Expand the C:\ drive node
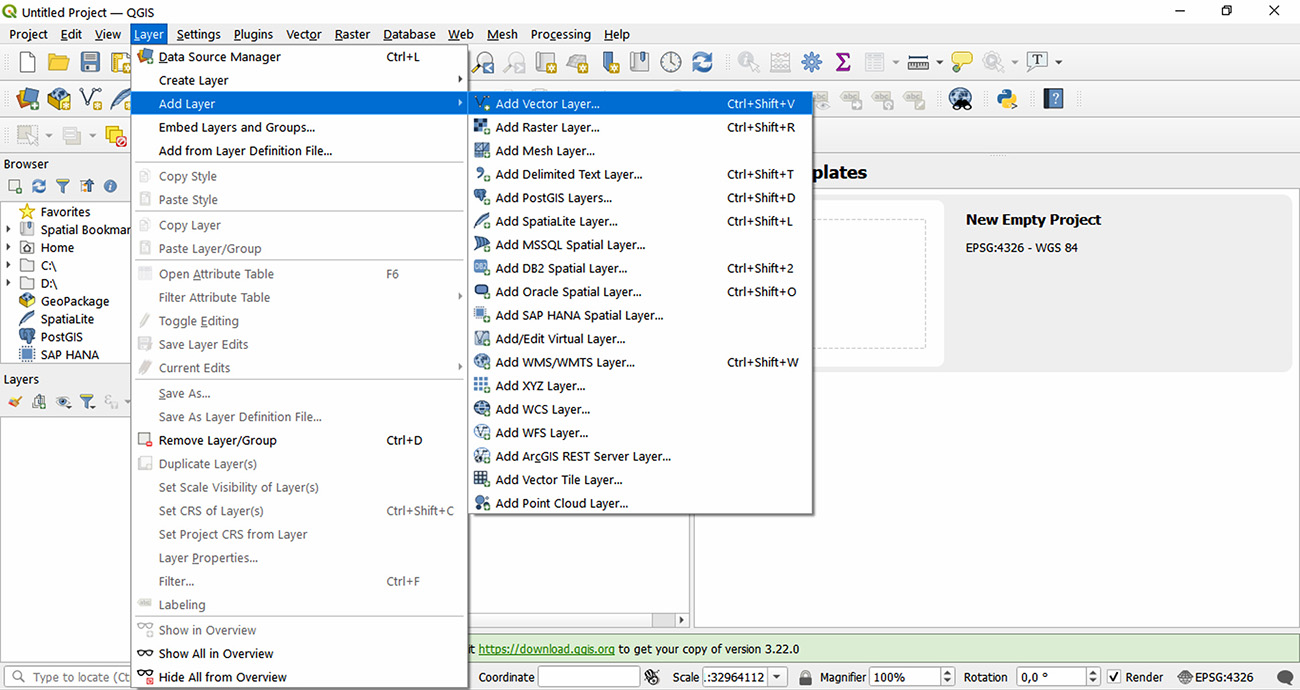Screen dimensions: 1300x690 point(9,266)
